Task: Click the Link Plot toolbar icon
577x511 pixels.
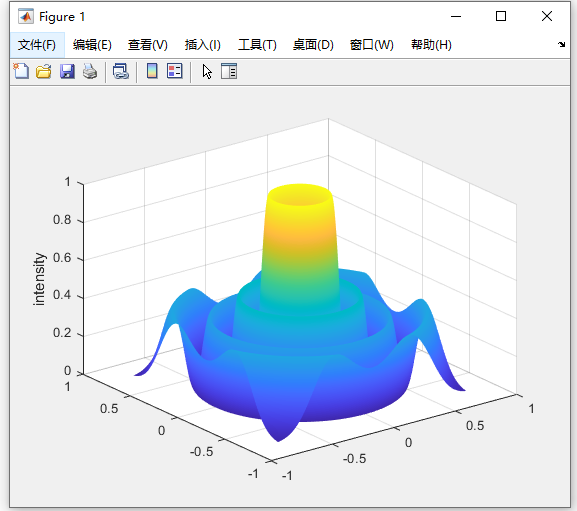Action: click(x=121, y=71)
